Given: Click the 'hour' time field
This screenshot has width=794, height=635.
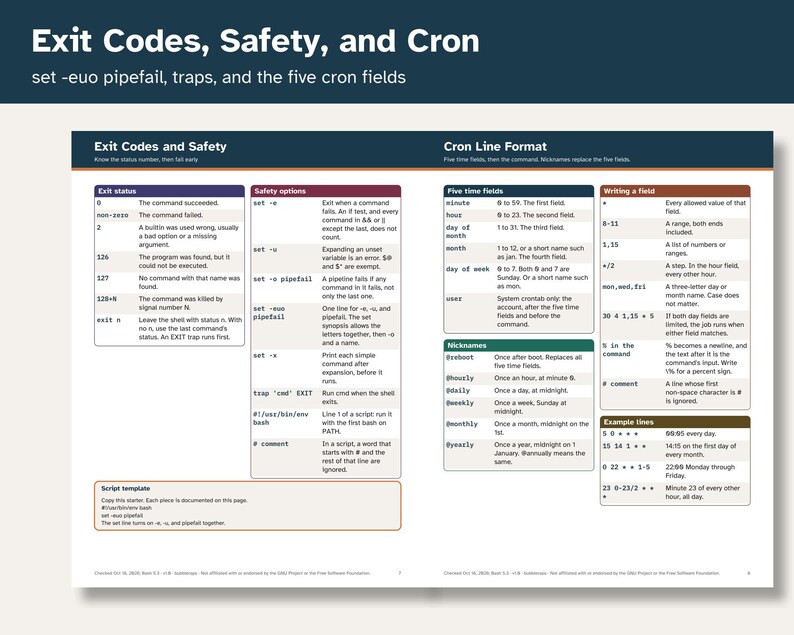Looking at the screenshot, I should 454,215.
